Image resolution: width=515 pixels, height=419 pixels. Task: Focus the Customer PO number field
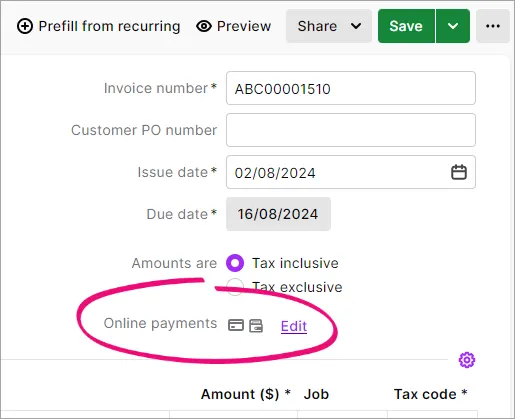[351, 130]
